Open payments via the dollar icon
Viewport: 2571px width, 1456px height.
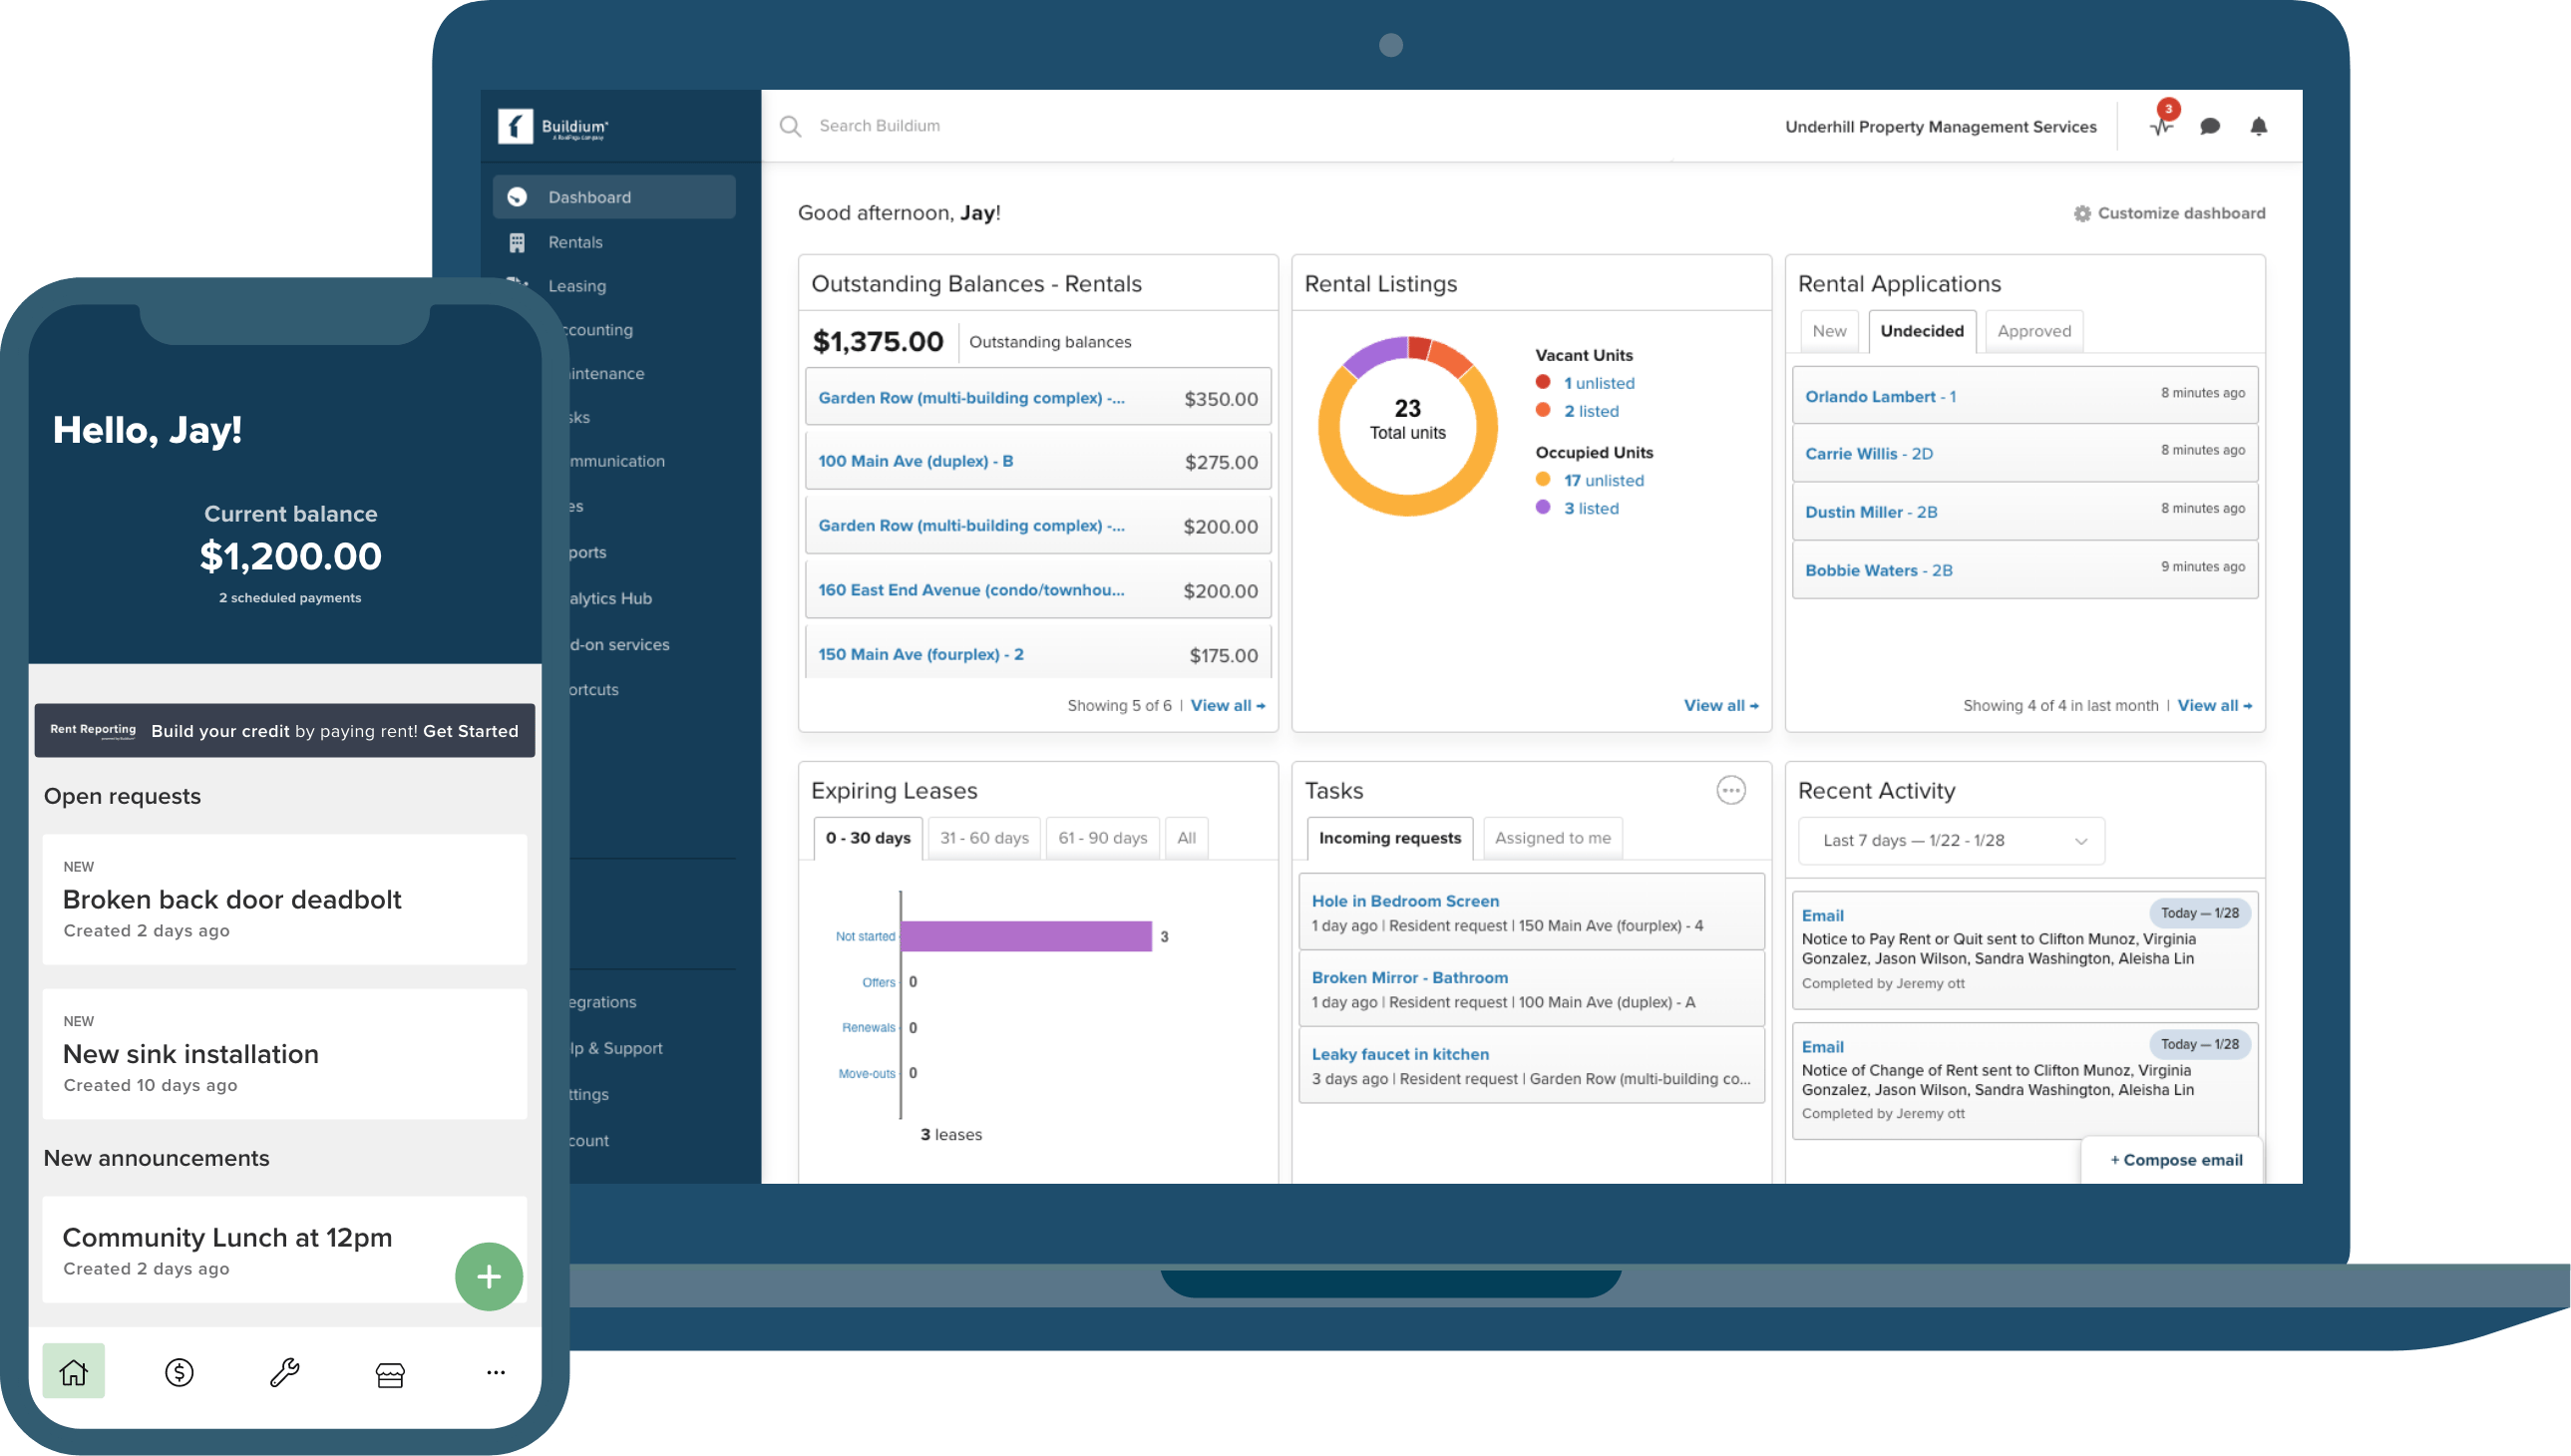click(x=178, y=1372)
